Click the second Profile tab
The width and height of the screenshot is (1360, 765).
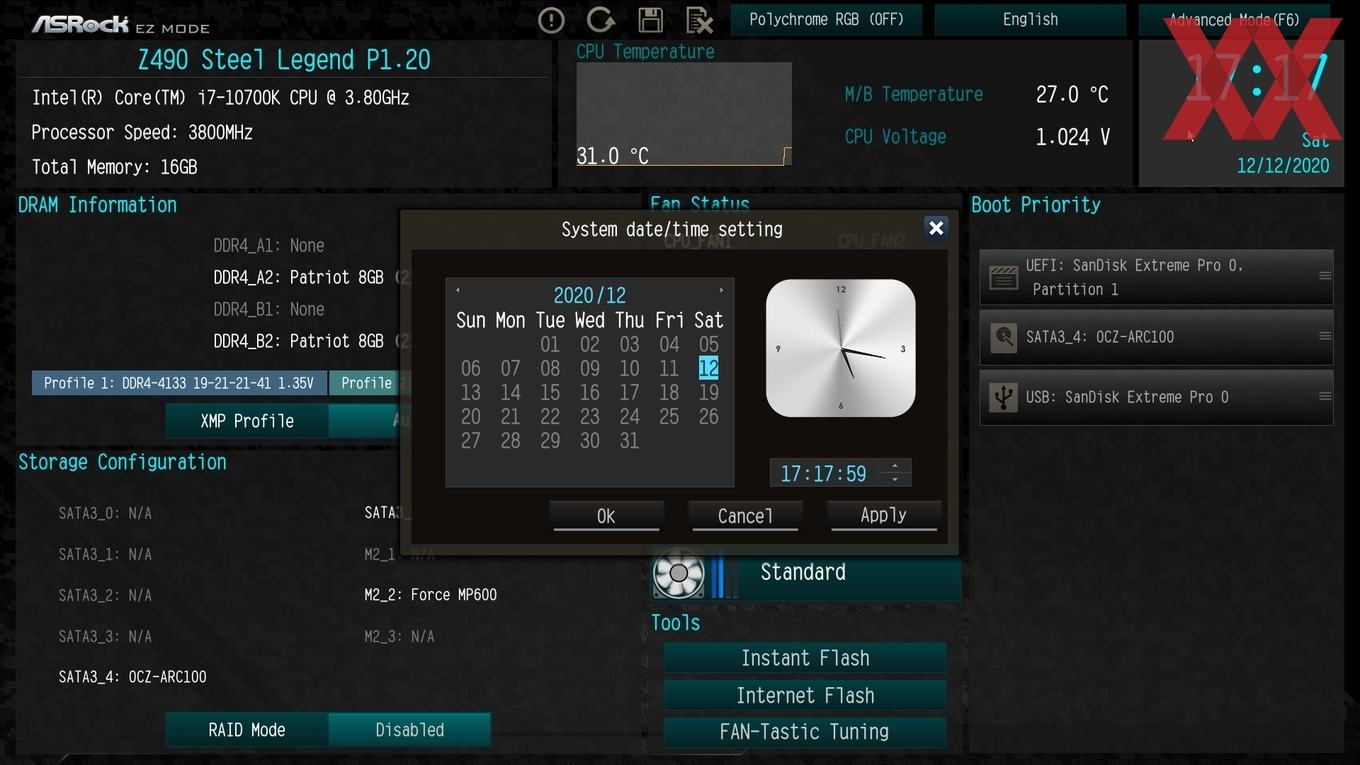pyautogui.click(x=365, y=383)
